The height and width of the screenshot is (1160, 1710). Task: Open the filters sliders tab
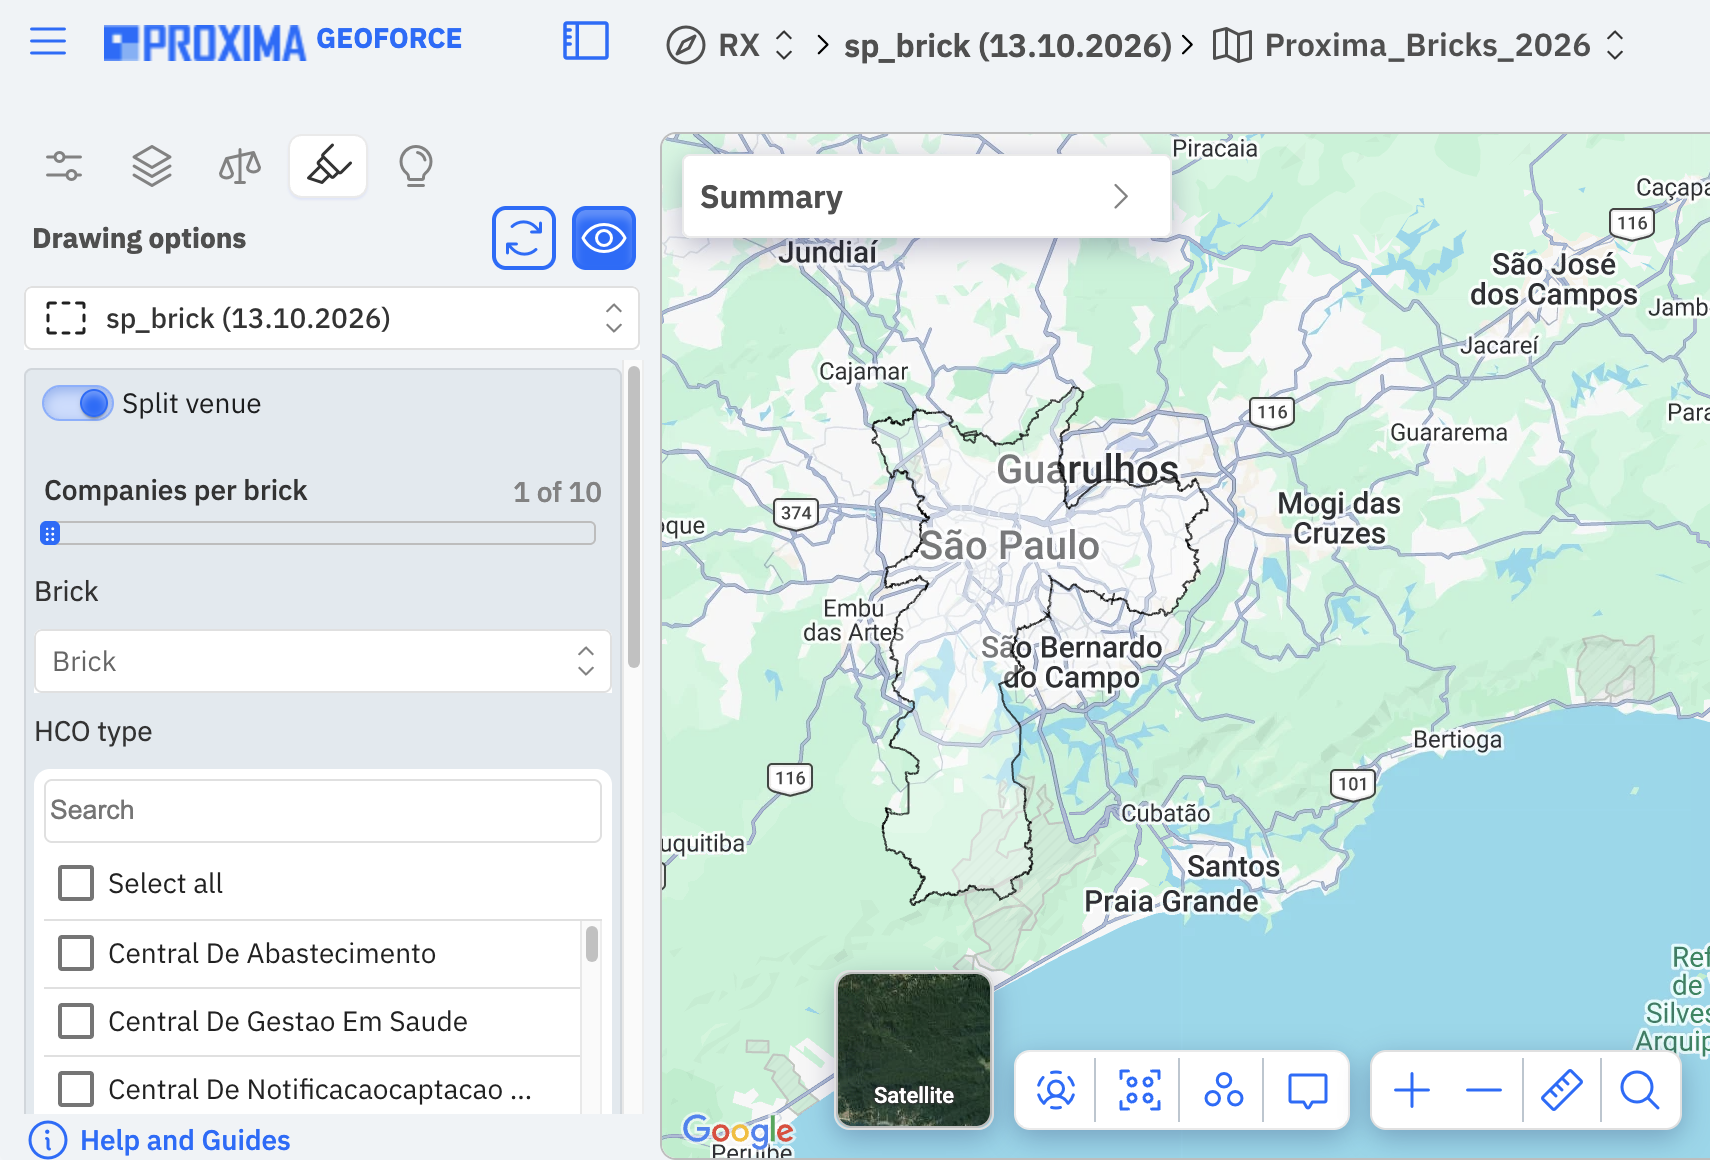coord(64,166)
